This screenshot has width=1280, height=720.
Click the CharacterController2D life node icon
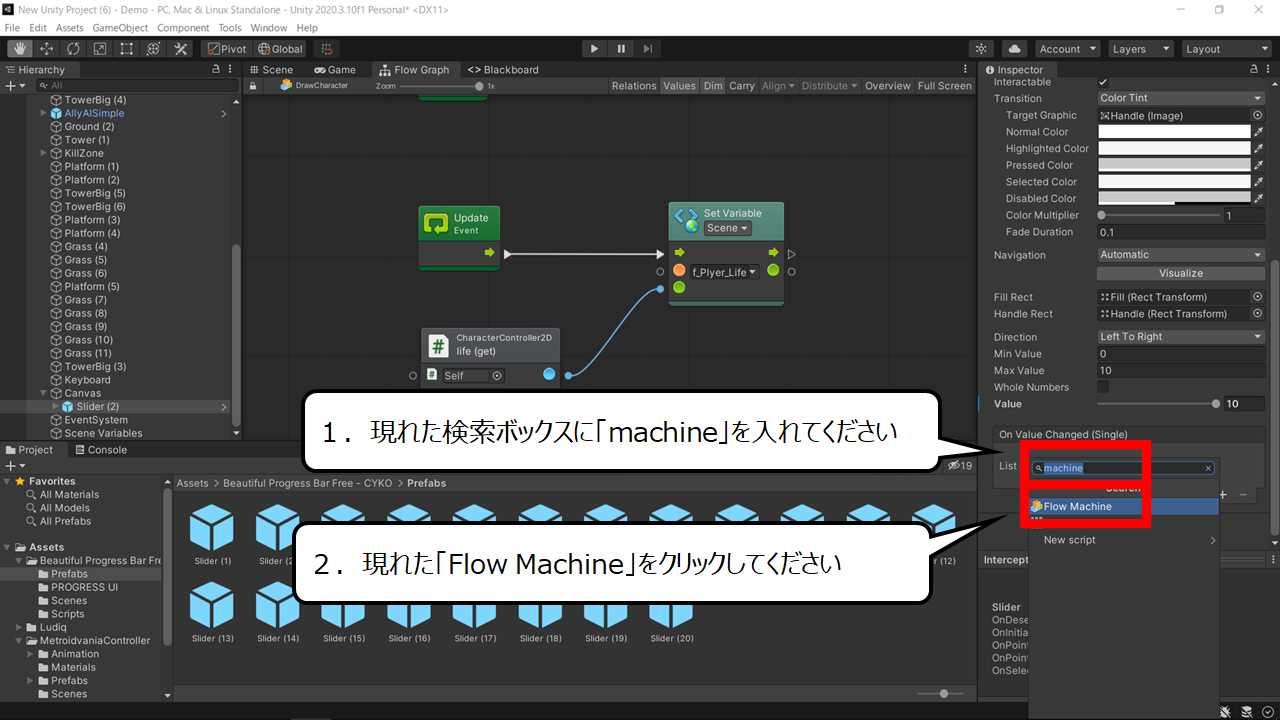point(438,346)
